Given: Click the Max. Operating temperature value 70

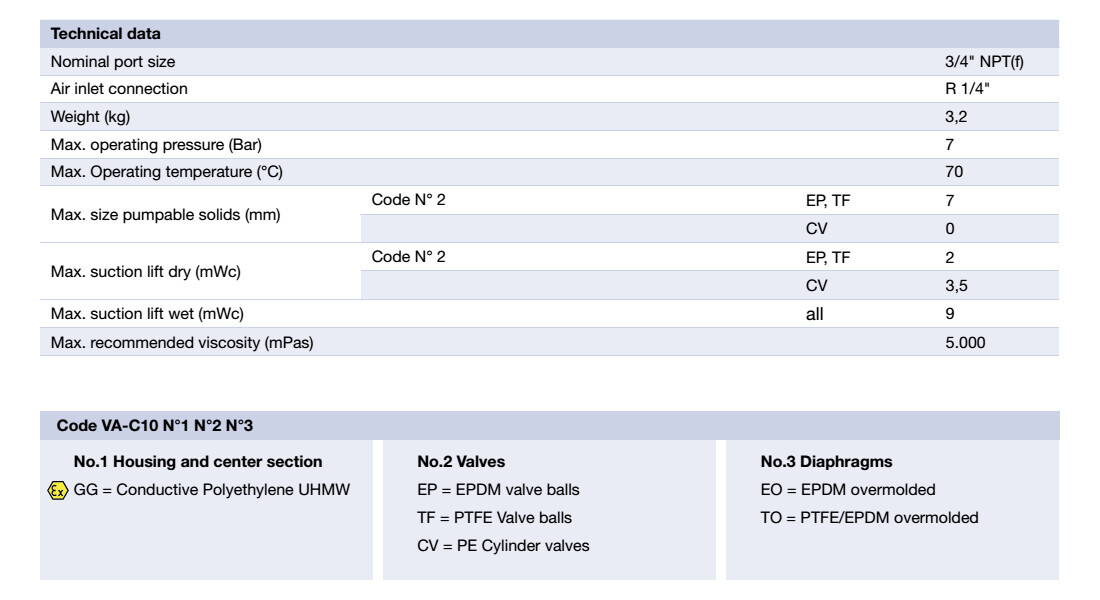Looking at the screenshot, I should (x=954, y=172).
